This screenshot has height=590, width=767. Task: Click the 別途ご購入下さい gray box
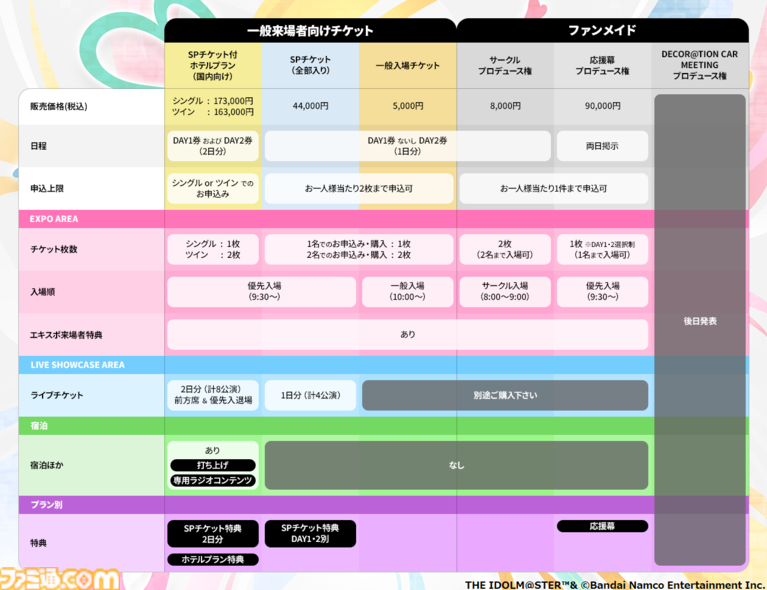pos(505,395)
